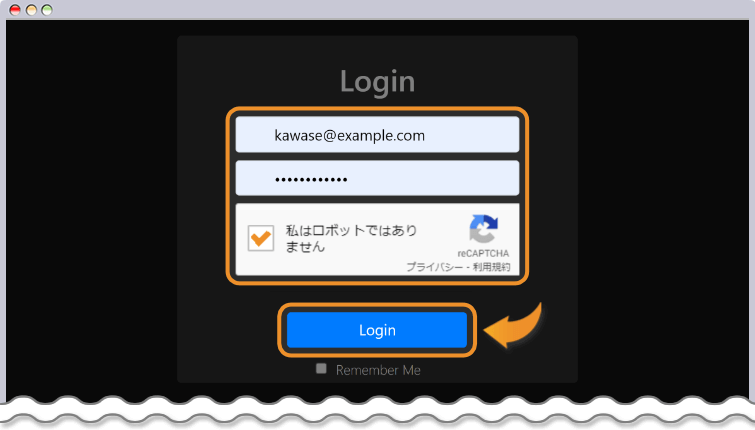
Task: Click the Login heading text
Action: (x=378, y=81)
